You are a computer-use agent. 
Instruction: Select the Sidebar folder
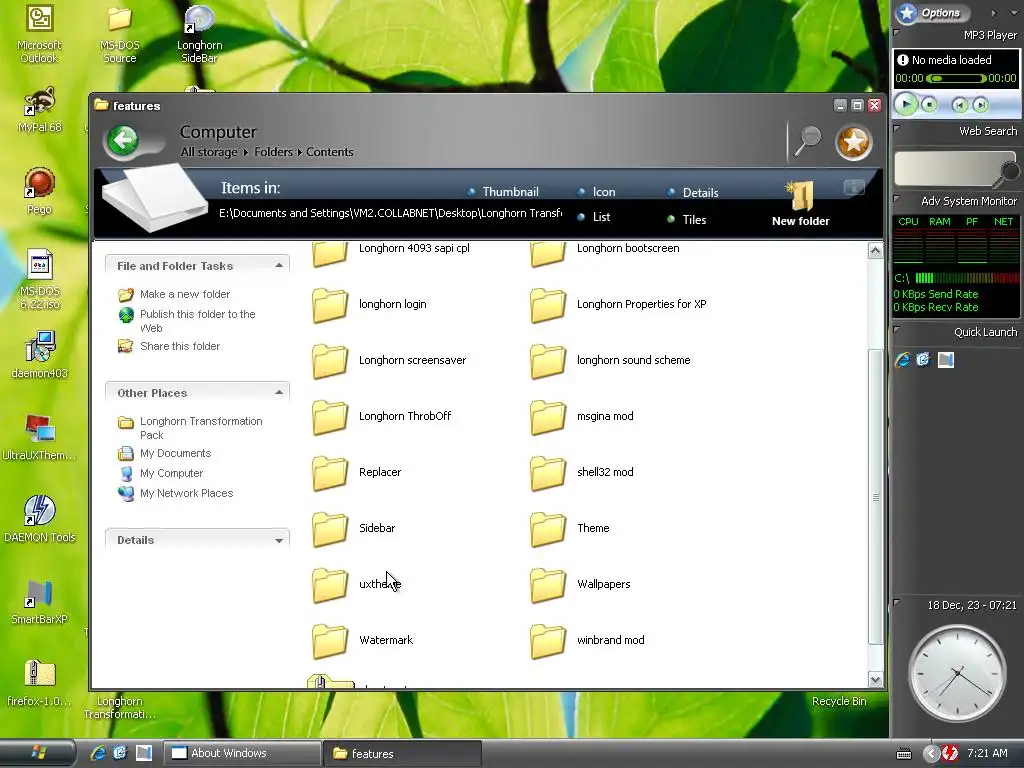(x=353, y=528)
